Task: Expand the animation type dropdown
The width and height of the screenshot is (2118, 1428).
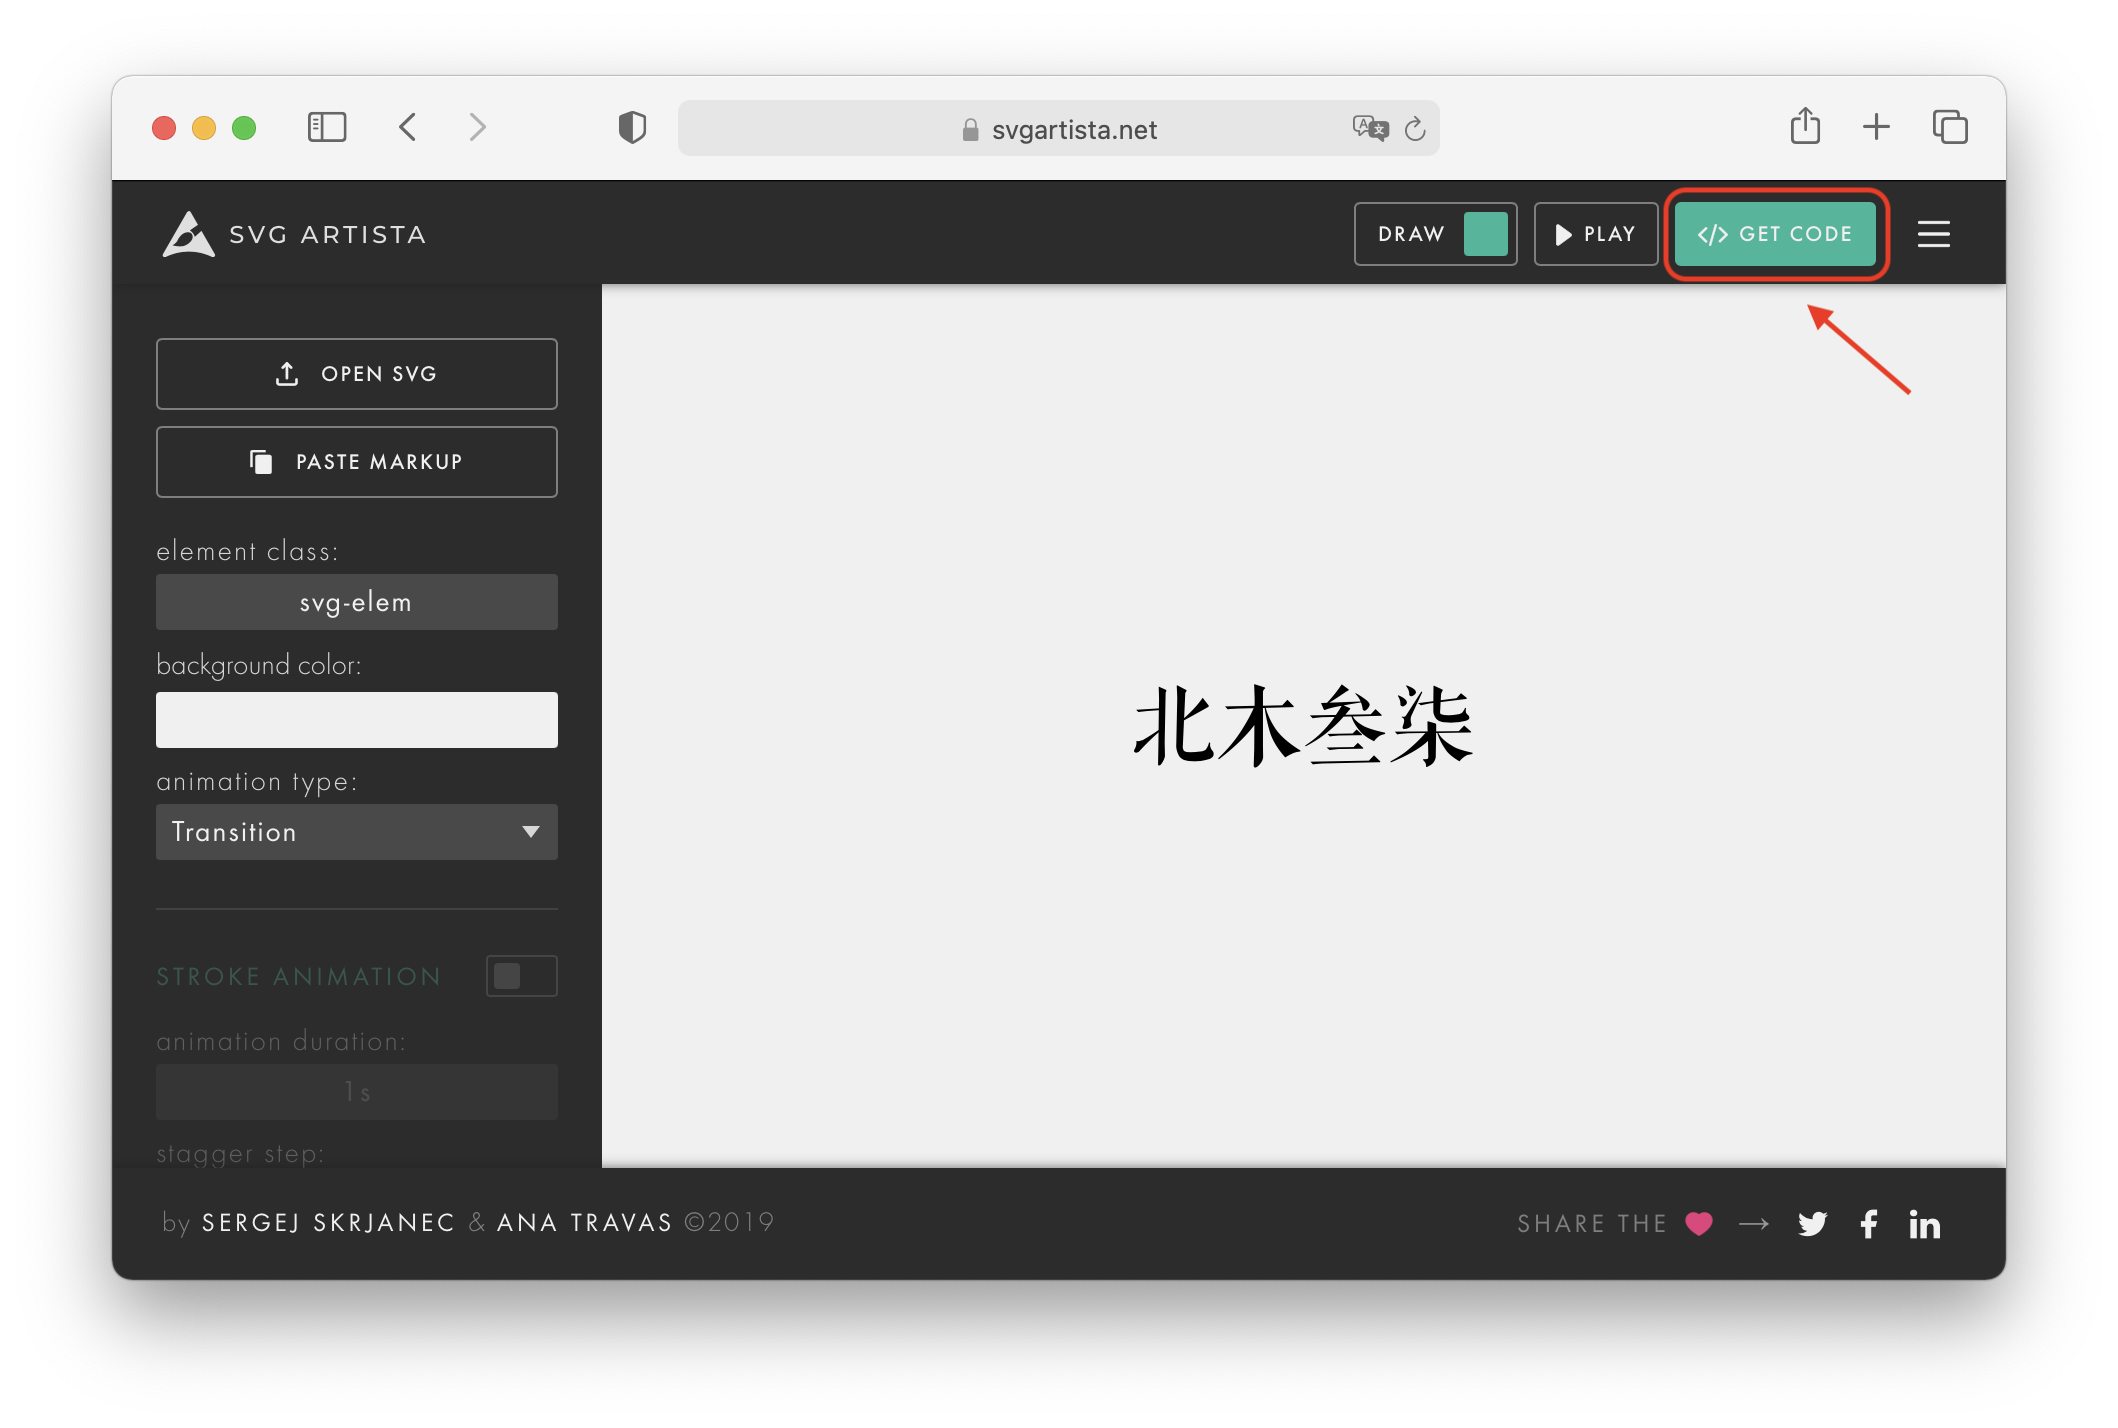Action: tap(356, 832)
